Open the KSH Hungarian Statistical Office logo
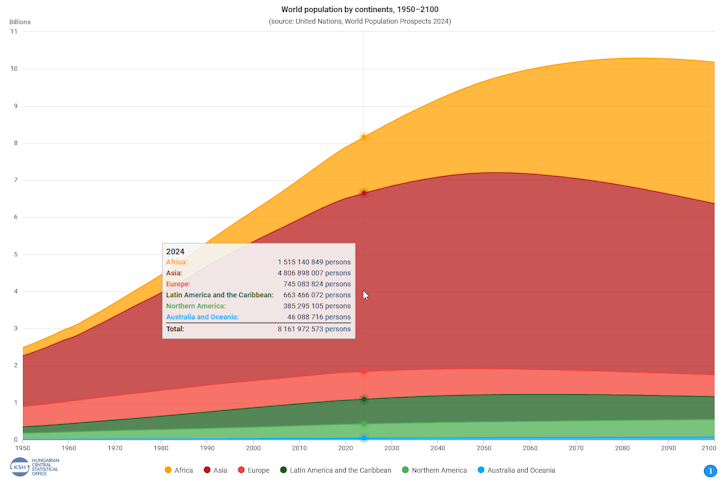 [34, 467]
